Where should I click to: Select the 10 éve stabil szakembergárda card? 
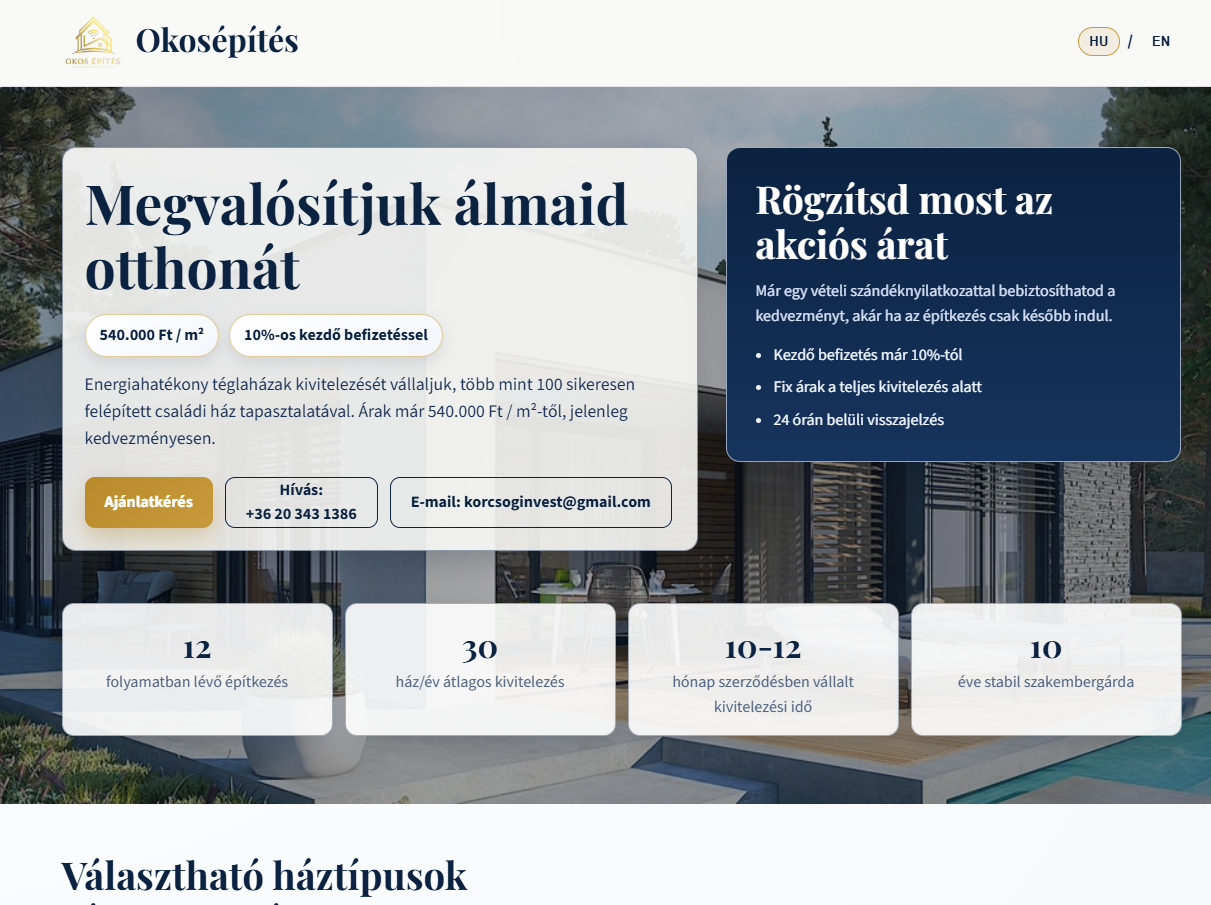click(x=1046, y=668)
